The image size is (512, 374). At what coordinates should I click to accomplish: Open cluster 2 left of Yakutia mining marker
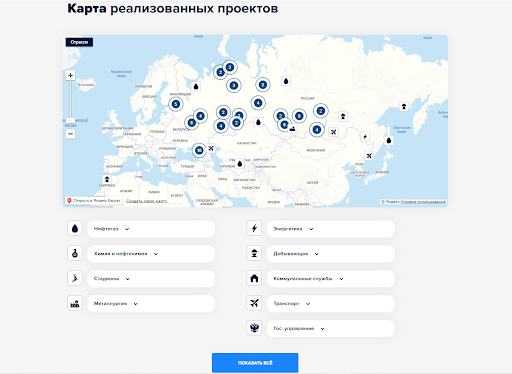coord(321,111)
